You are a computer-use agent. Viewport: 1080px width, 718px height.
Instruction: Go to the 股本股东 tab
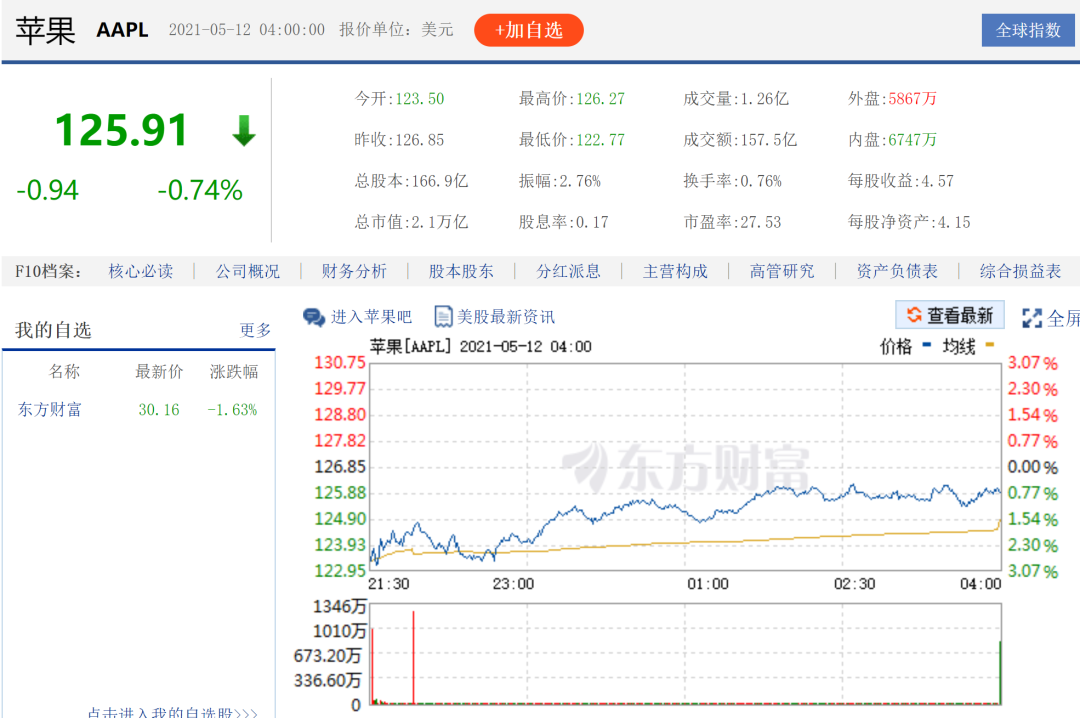pyautogui.click(x=461, y=271)
